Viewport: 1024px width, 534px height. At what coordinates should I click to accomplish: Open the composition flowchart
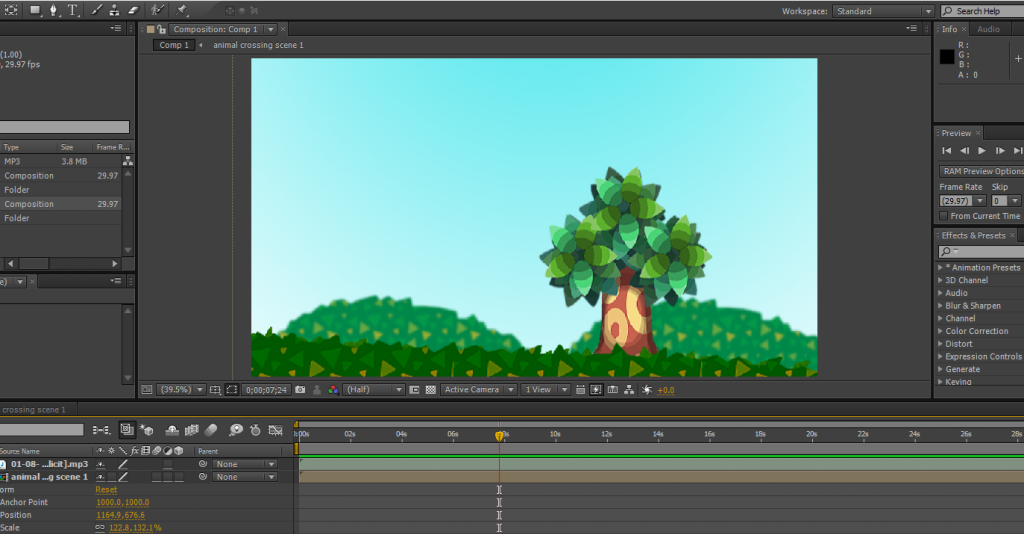point(629,390)
